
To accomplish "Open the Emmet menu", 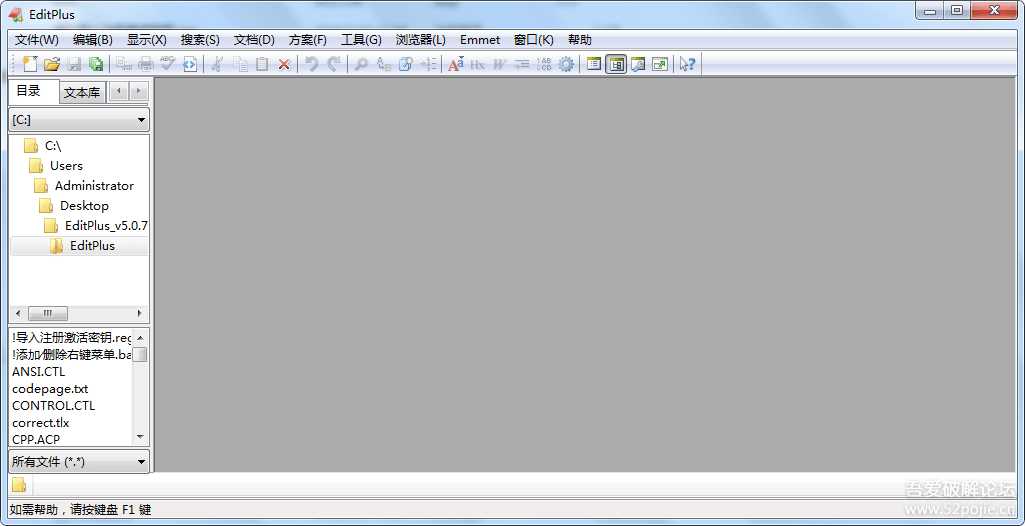I will point(480,40).
